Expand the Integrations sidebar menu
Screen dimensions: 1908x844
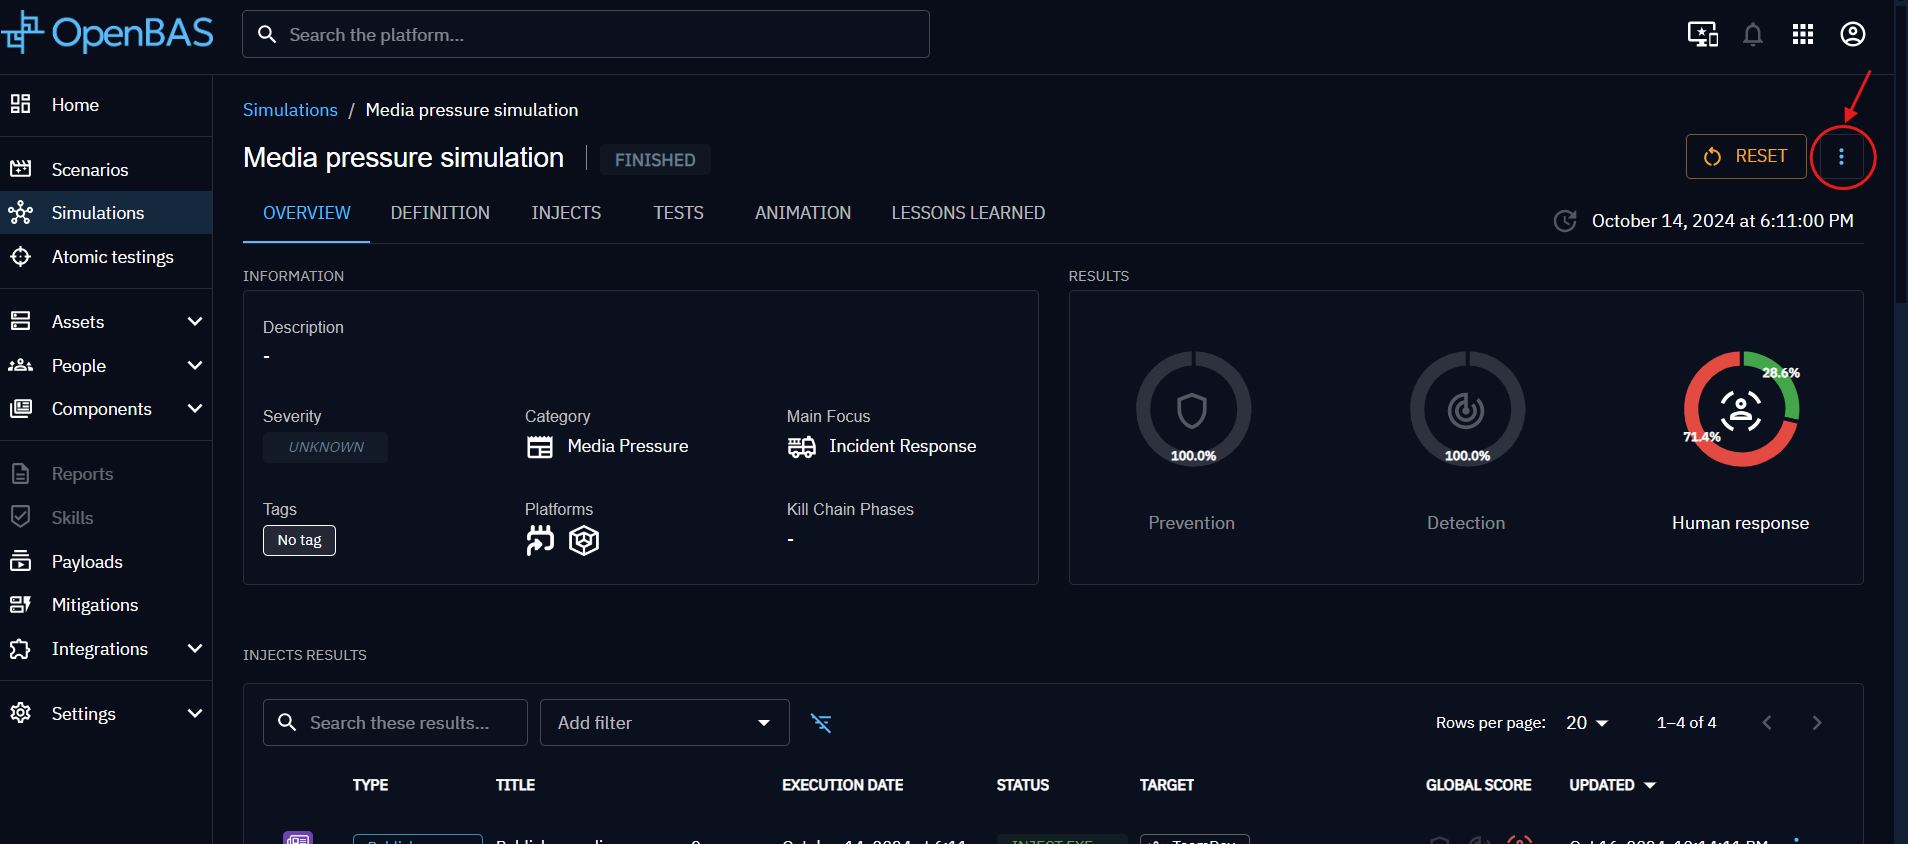(195, 649)
